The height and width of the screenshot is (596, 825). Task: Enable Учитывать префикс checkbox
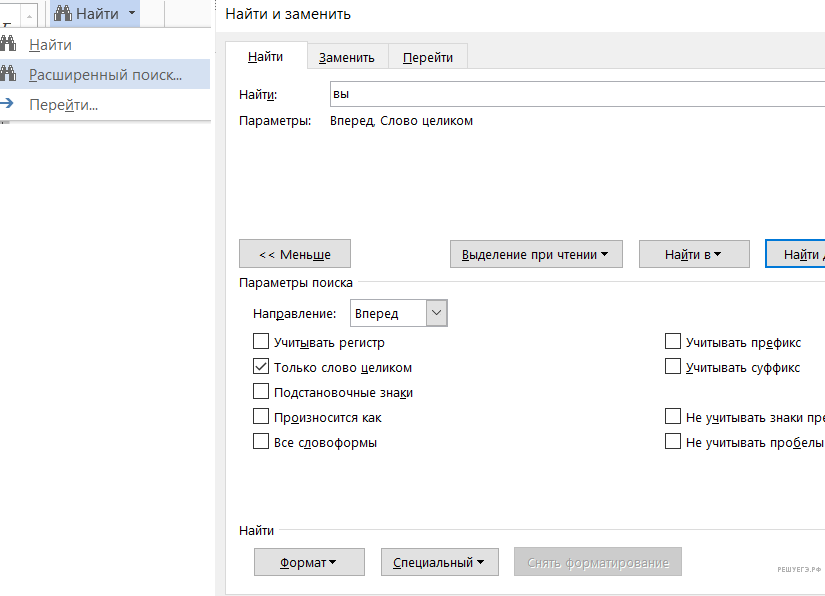[x=673, y=342]
